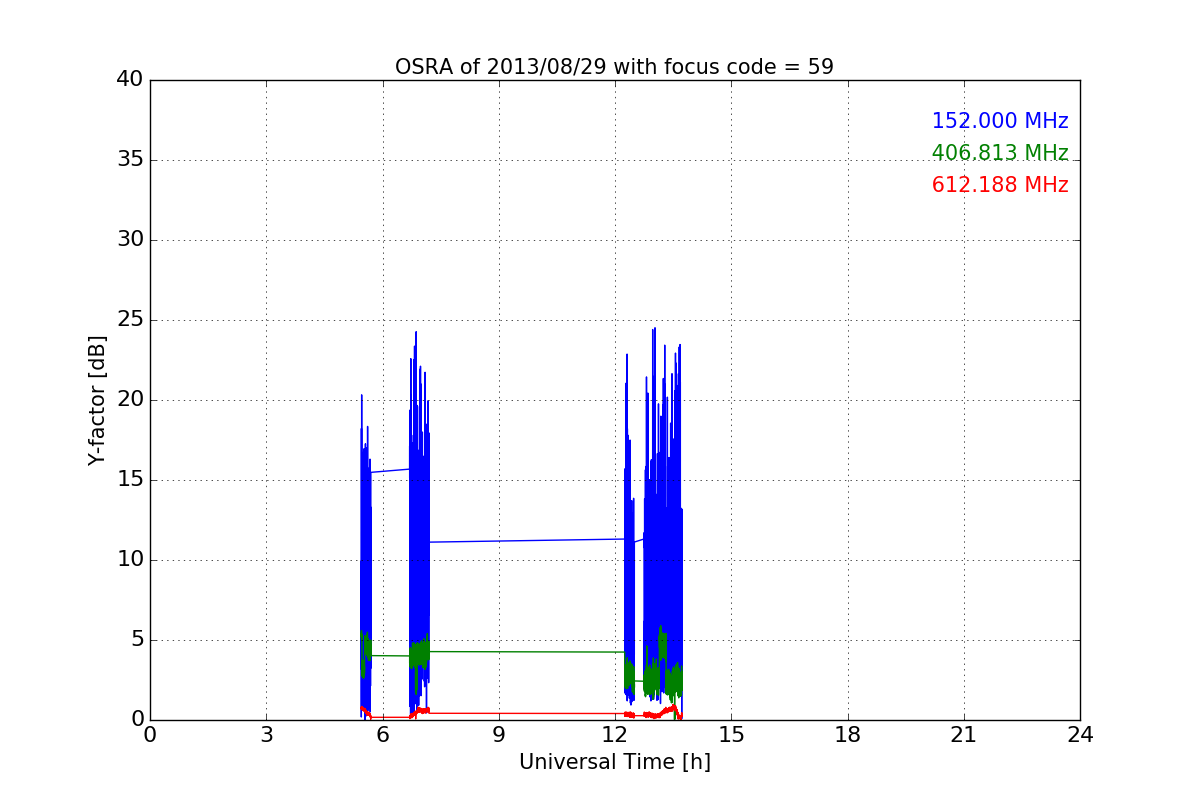Click x-axis tick label 3
The height and width of the screenshot is (800, 1200).
pos(266,735)
